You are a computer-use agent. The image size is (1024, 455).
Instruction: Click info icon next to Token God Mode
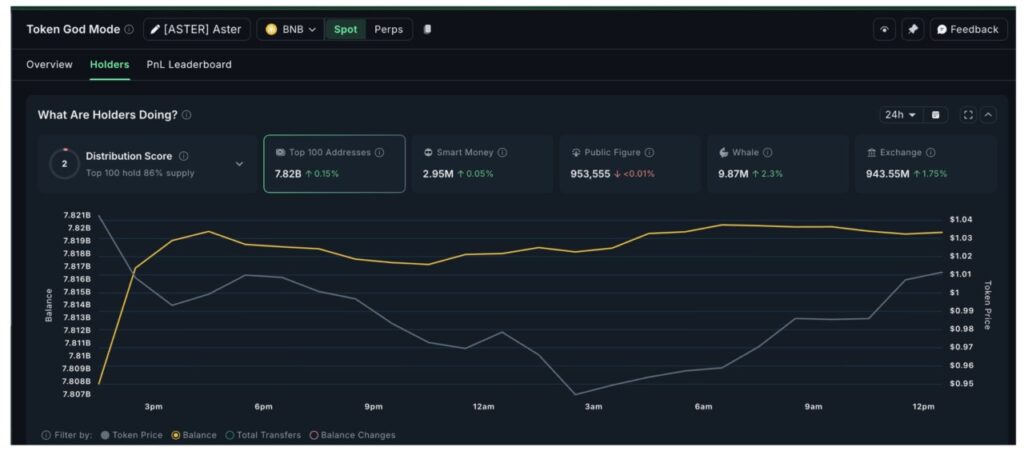pyautogui.click(x=129, y=30)
